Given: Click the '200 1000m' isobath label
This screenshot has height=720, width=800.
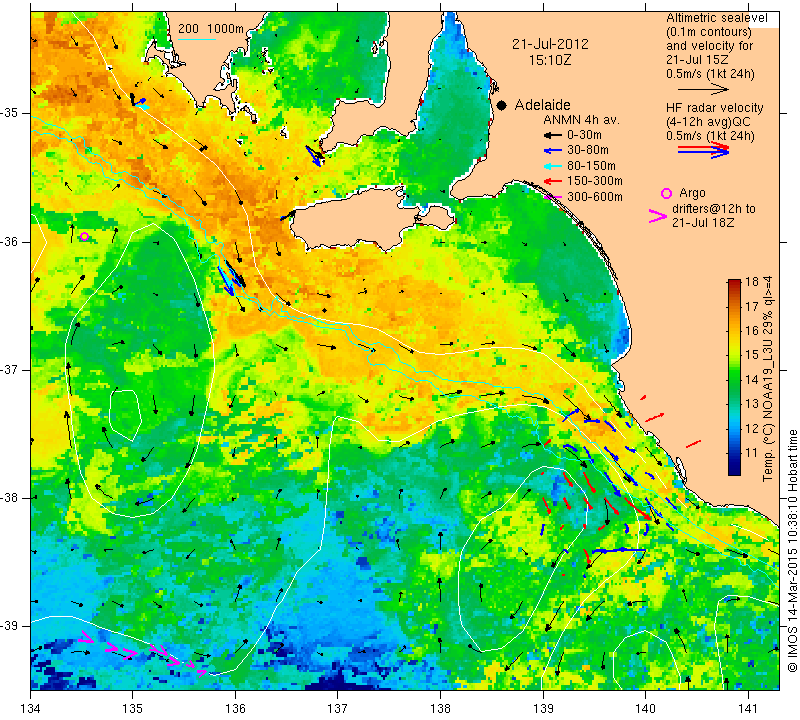Looking at the screenshot, I should (x=211, y=29).
